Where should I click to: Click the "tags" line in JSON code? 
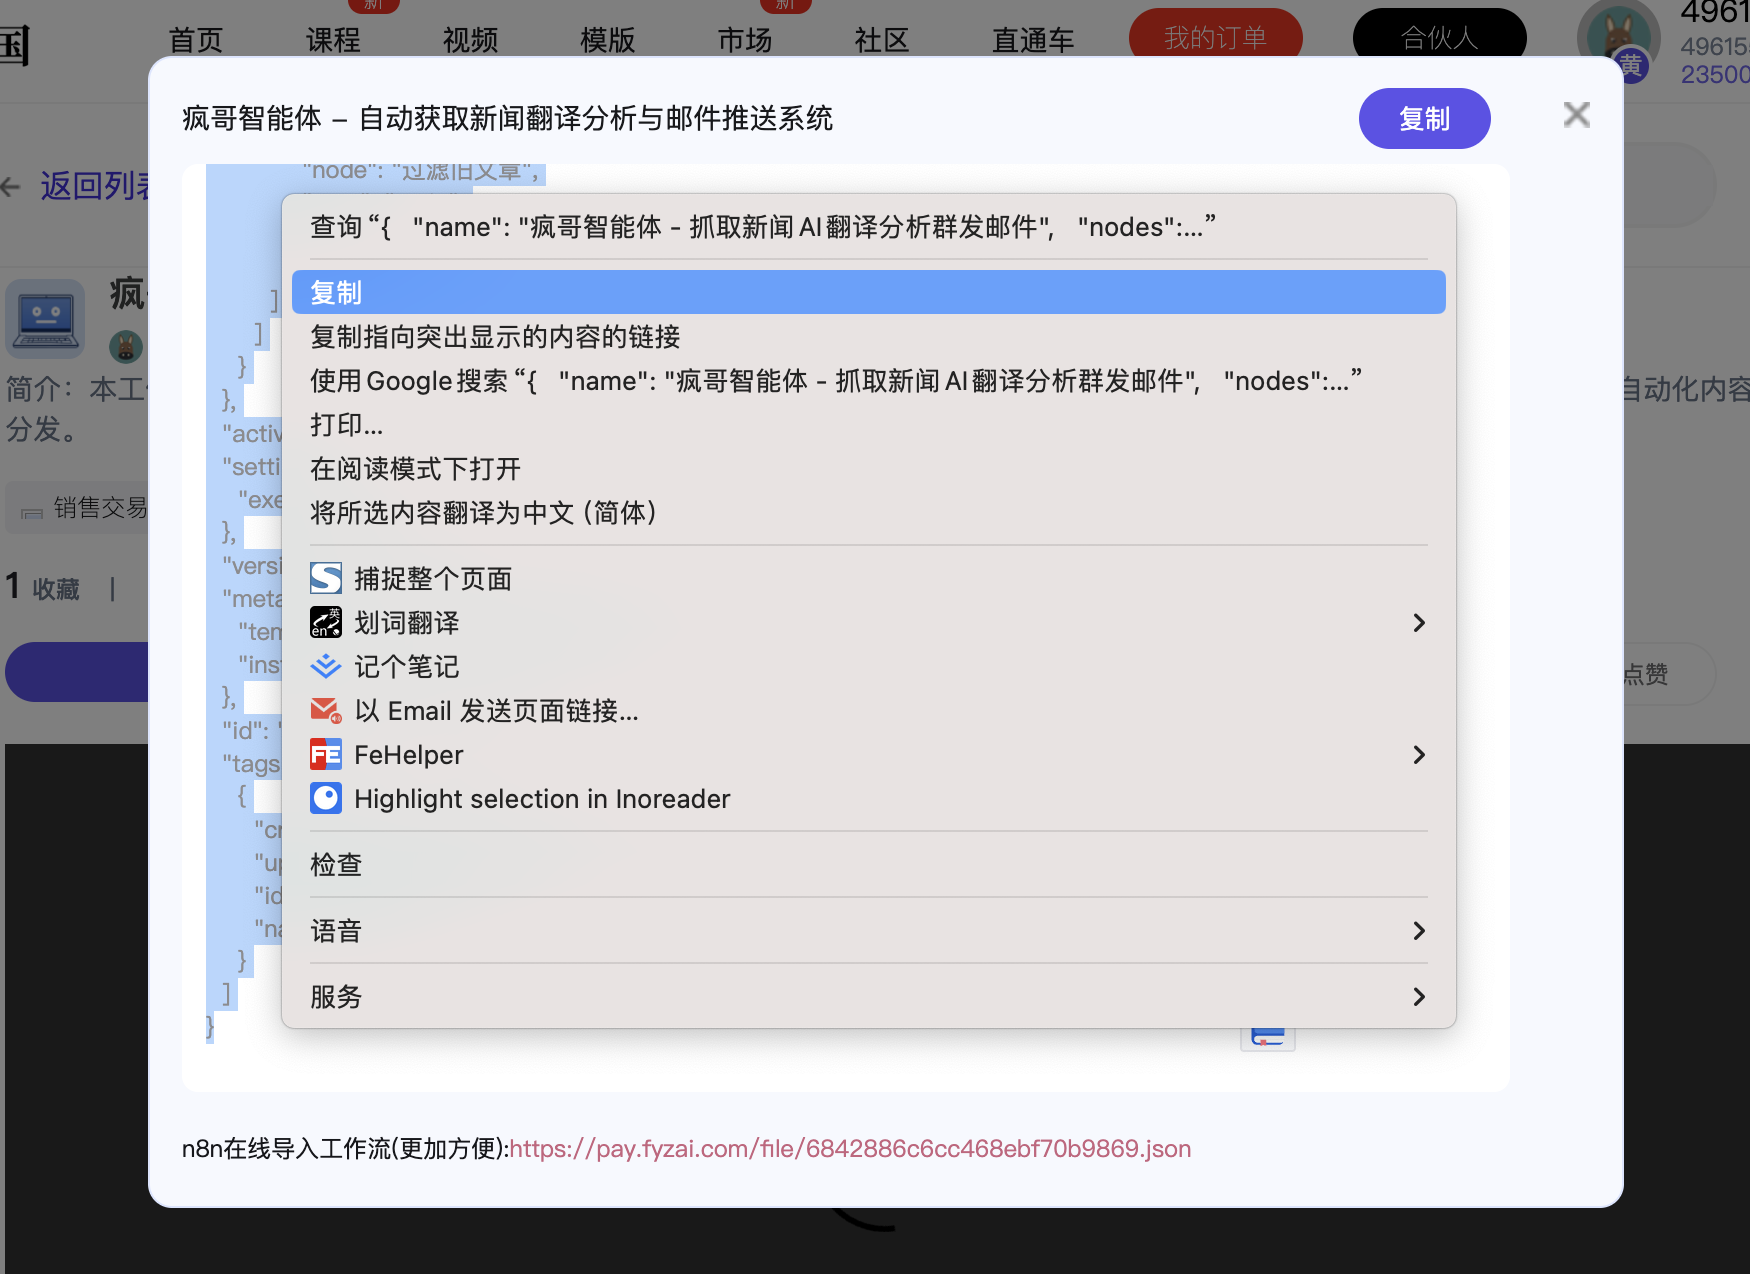[x=250, y=764]
